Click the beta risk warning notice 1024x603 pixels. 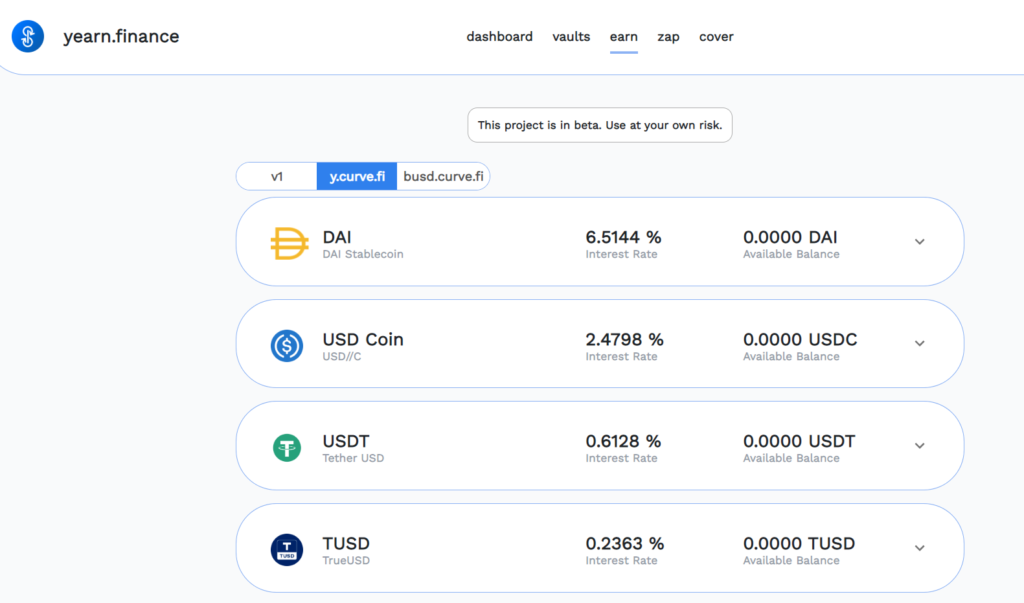pyautogui.click(x=600, y=125)
